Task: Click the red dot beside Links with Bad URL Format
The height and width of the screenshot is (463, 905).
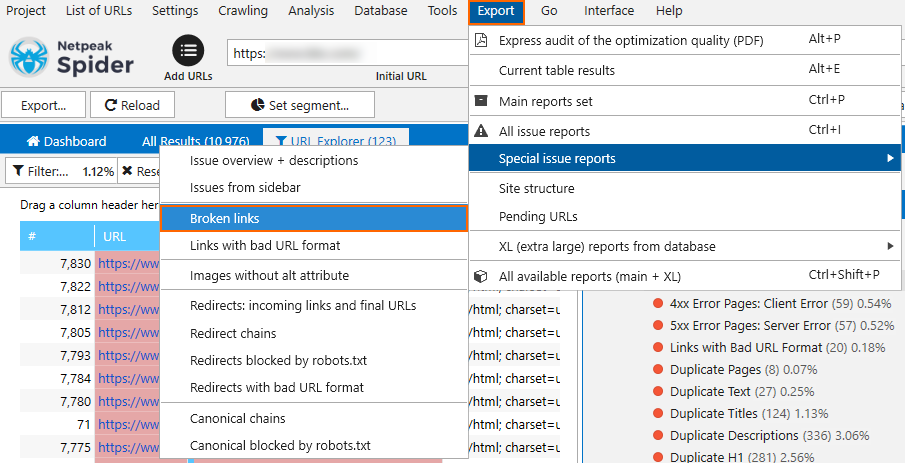Action: tap(657, 348)
